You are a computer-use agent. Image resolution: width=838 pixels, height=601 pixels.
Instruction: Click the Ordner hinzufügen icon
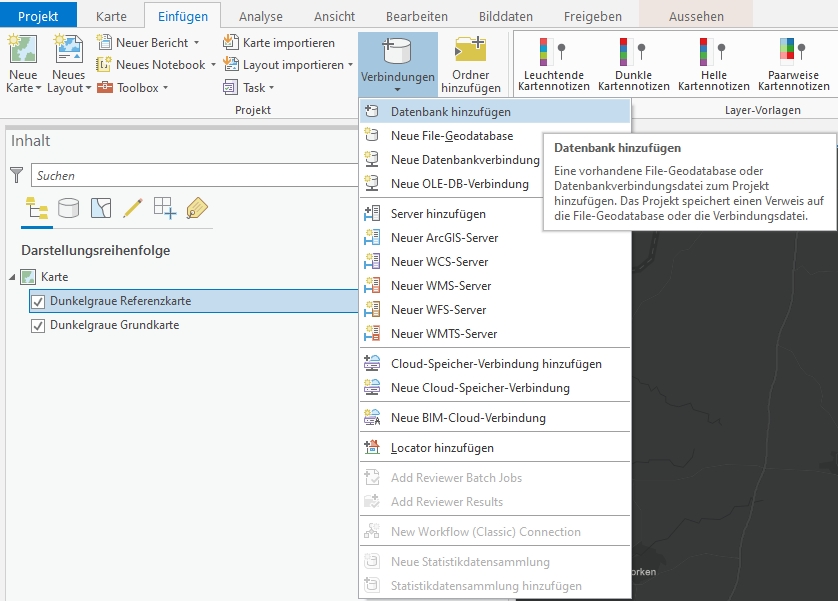point(470,52)
